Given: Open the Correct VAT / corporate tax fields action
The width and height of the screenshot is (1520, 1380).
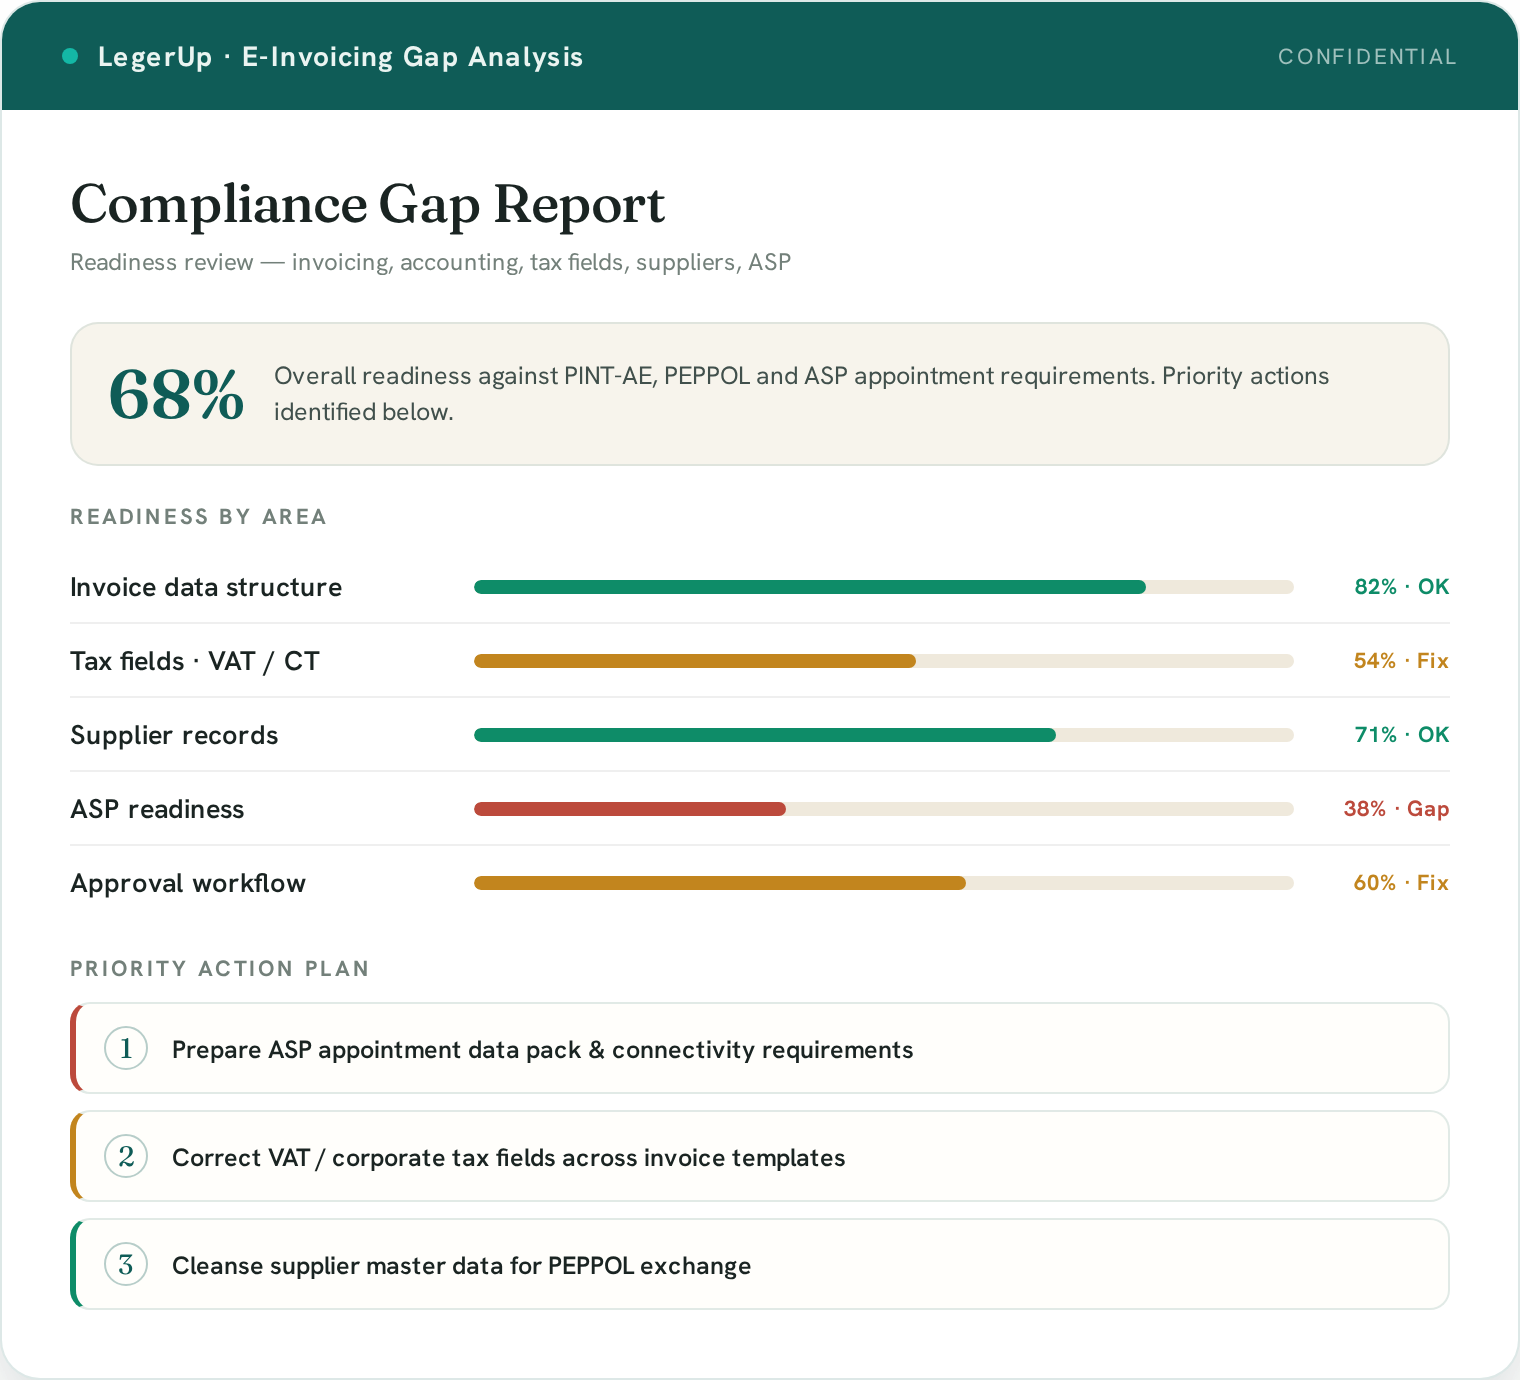Looking at the screenshot, I should click(x=760, y=1156).
